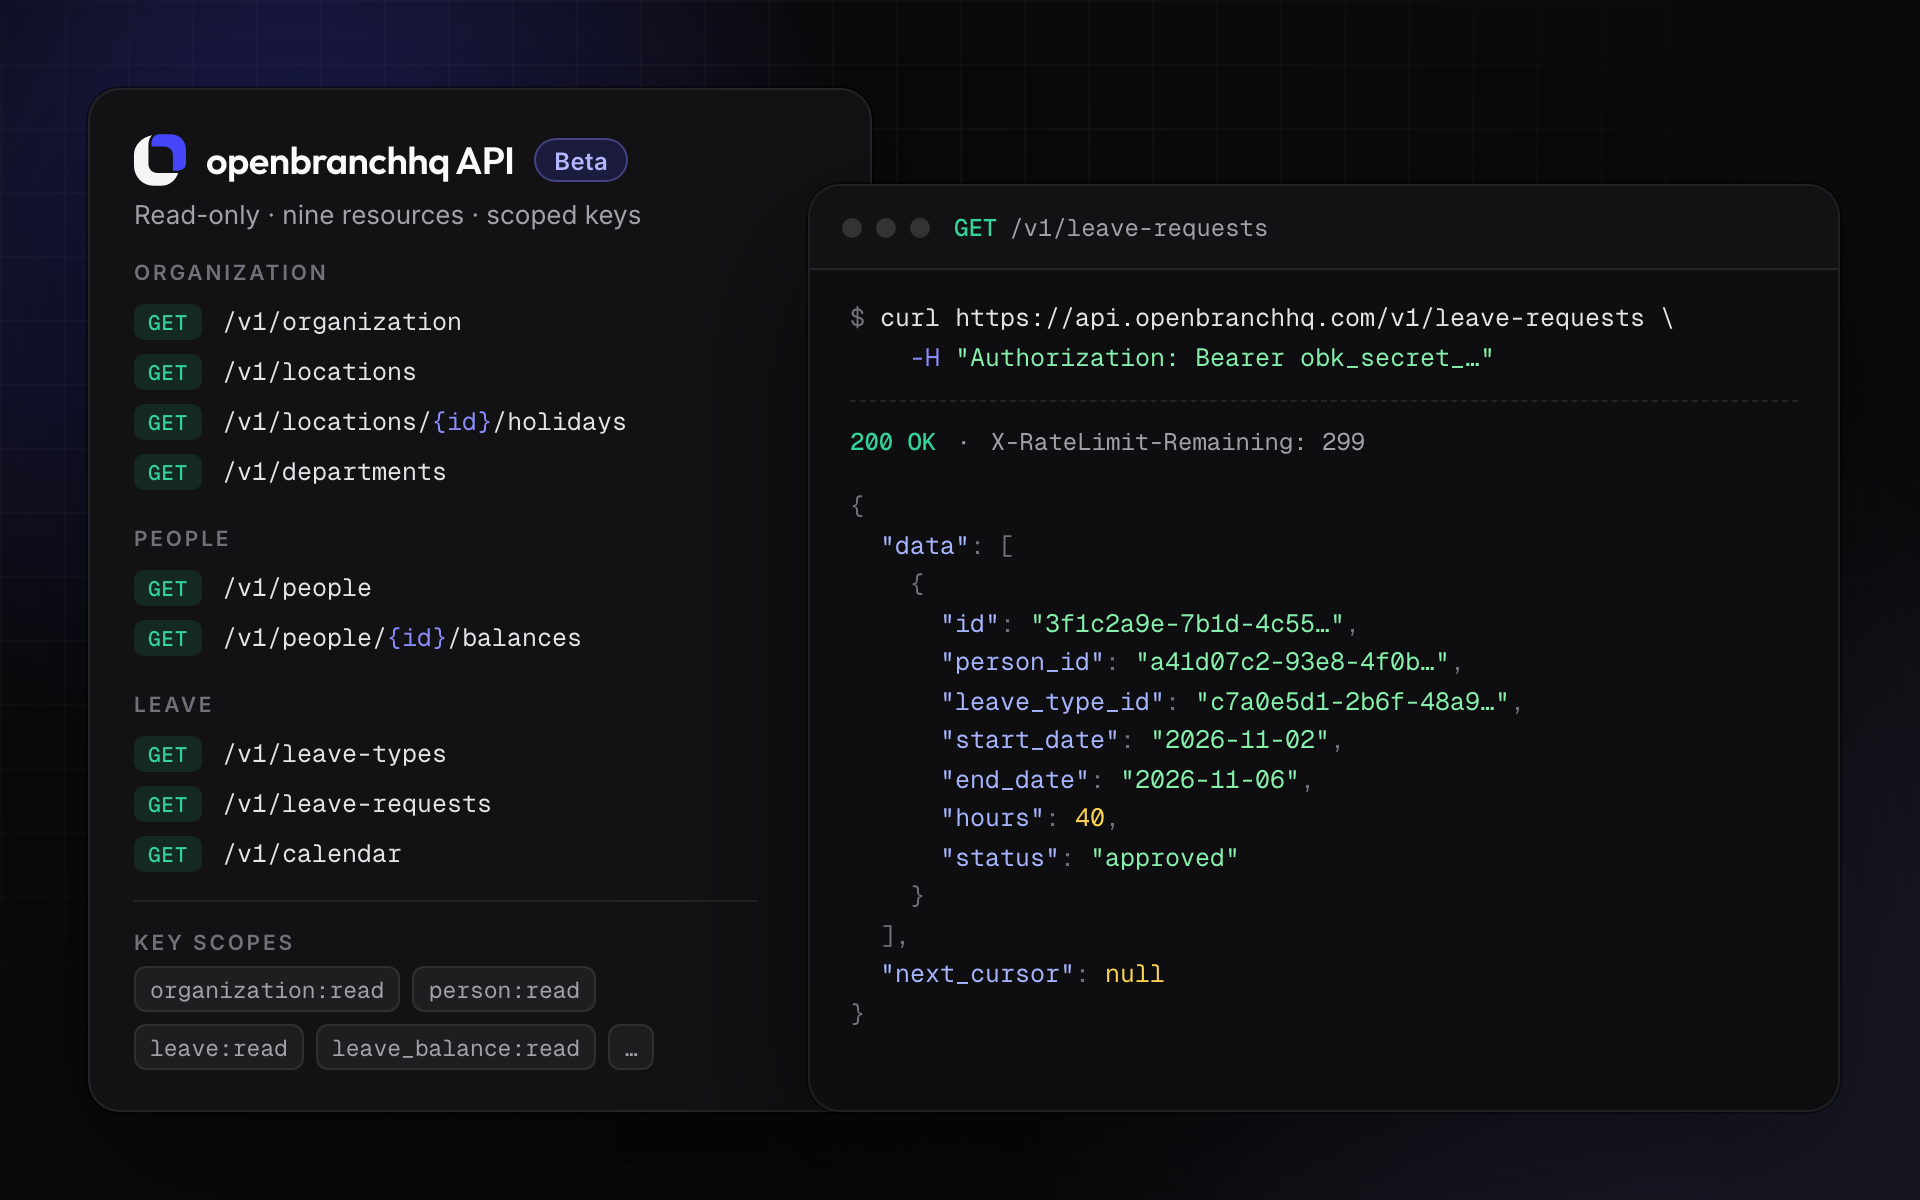This screenshot has height=1200, width=1920.
Task: Select /v1/locations/{id}/holidays endpoint
Action: tap(380, 422)
